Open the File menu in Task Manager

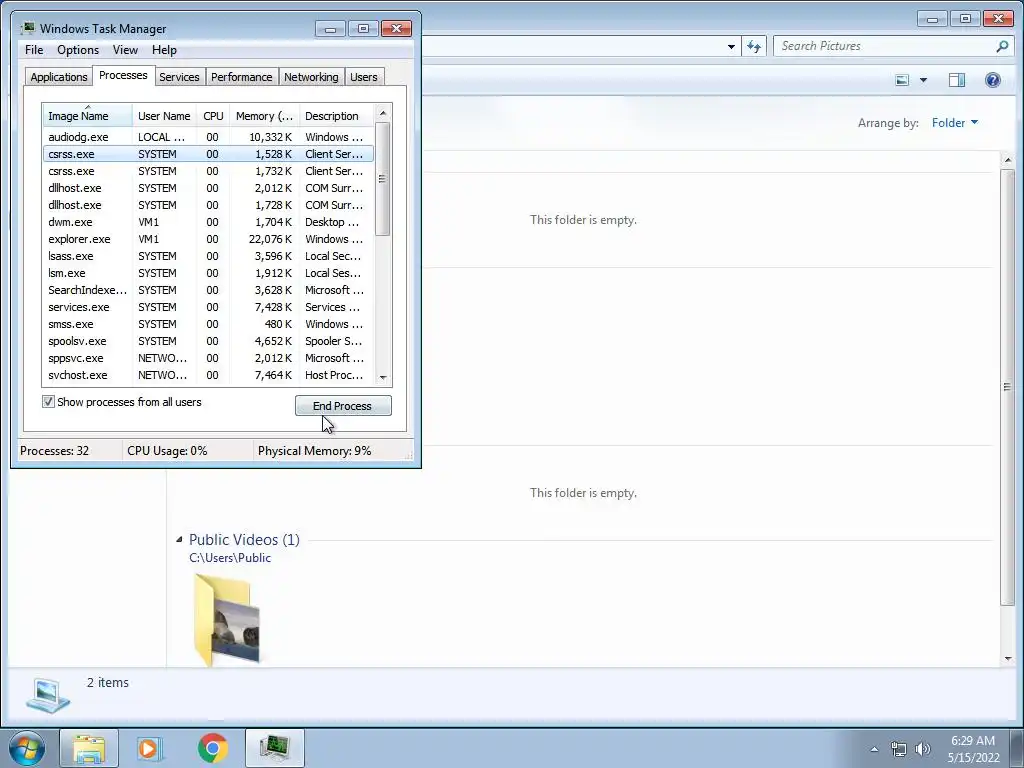click(x=34, y=50)
